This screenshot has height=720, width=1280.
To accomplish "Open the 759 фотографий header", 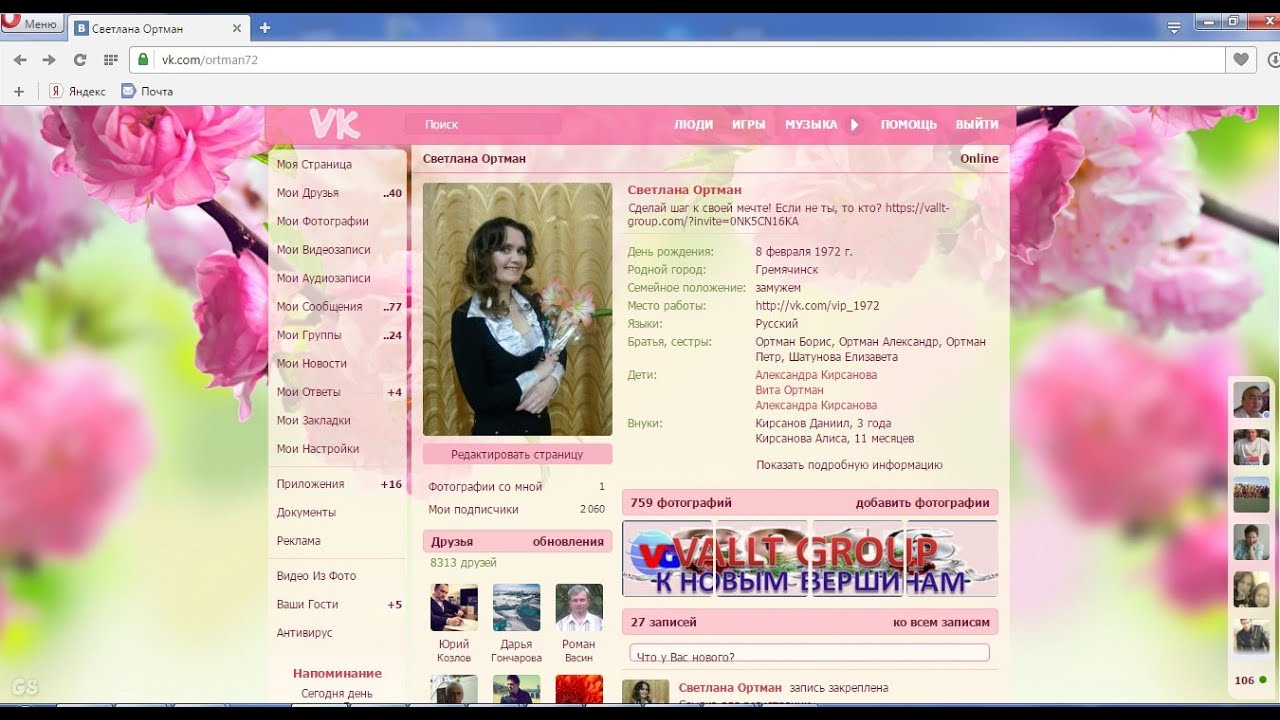I will tap(681, 503).
